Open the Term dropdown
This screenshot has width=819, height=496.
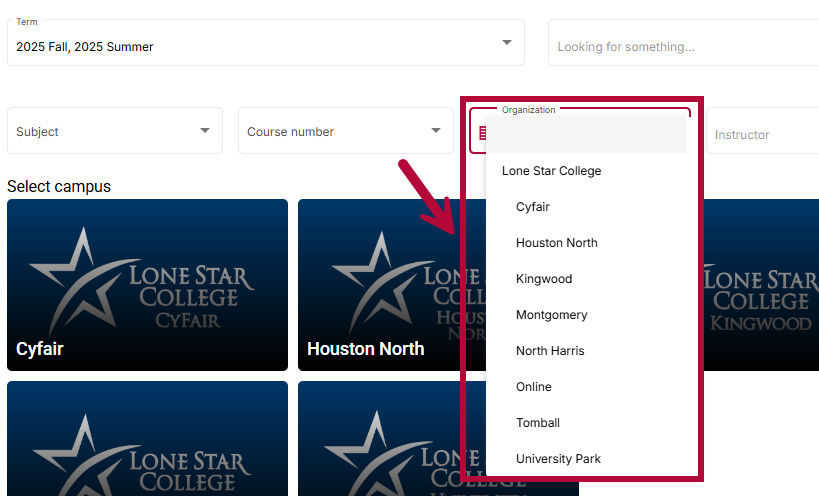[266, 43]
